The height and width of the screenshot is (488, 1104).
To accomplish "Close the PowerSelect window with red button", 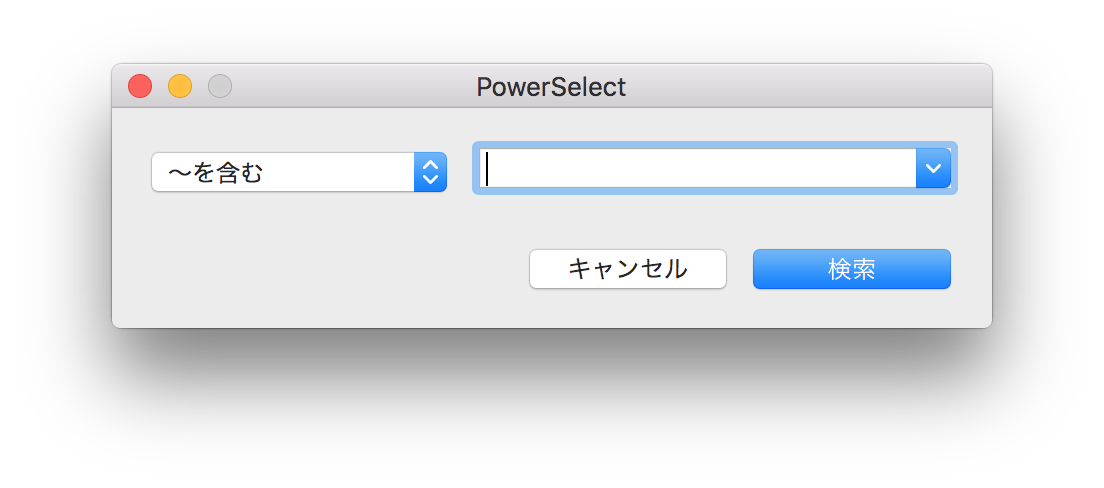I will pos(140,87).
